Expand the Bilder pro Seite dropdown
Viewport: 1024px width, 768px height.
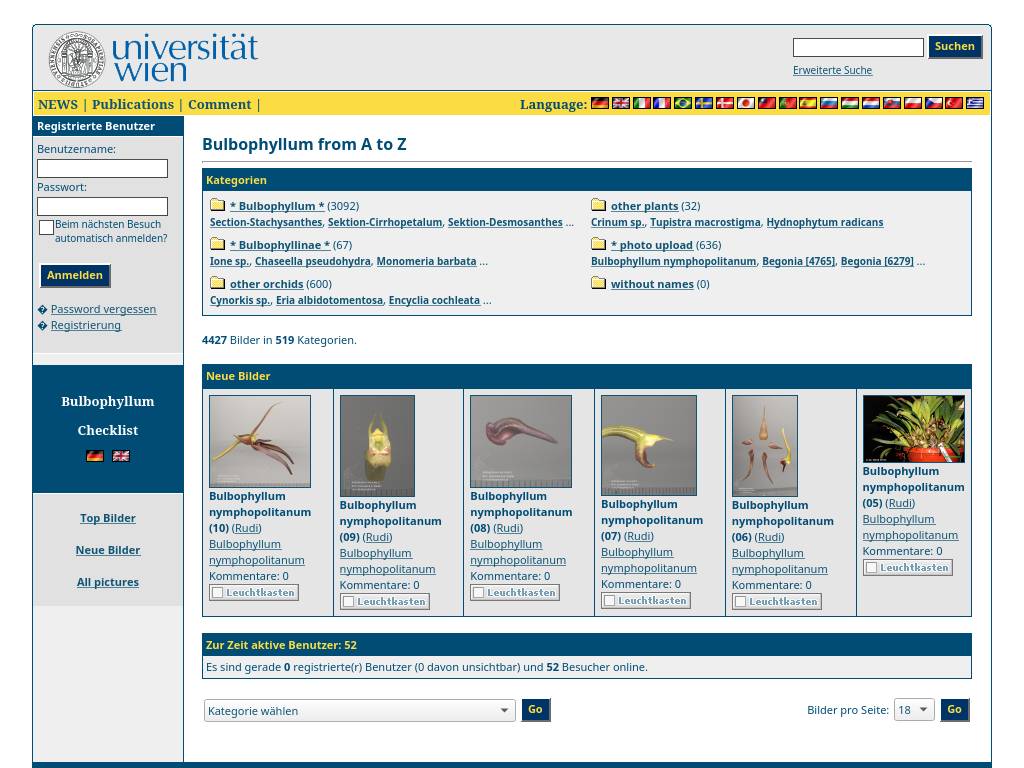[x=914, y=710]
